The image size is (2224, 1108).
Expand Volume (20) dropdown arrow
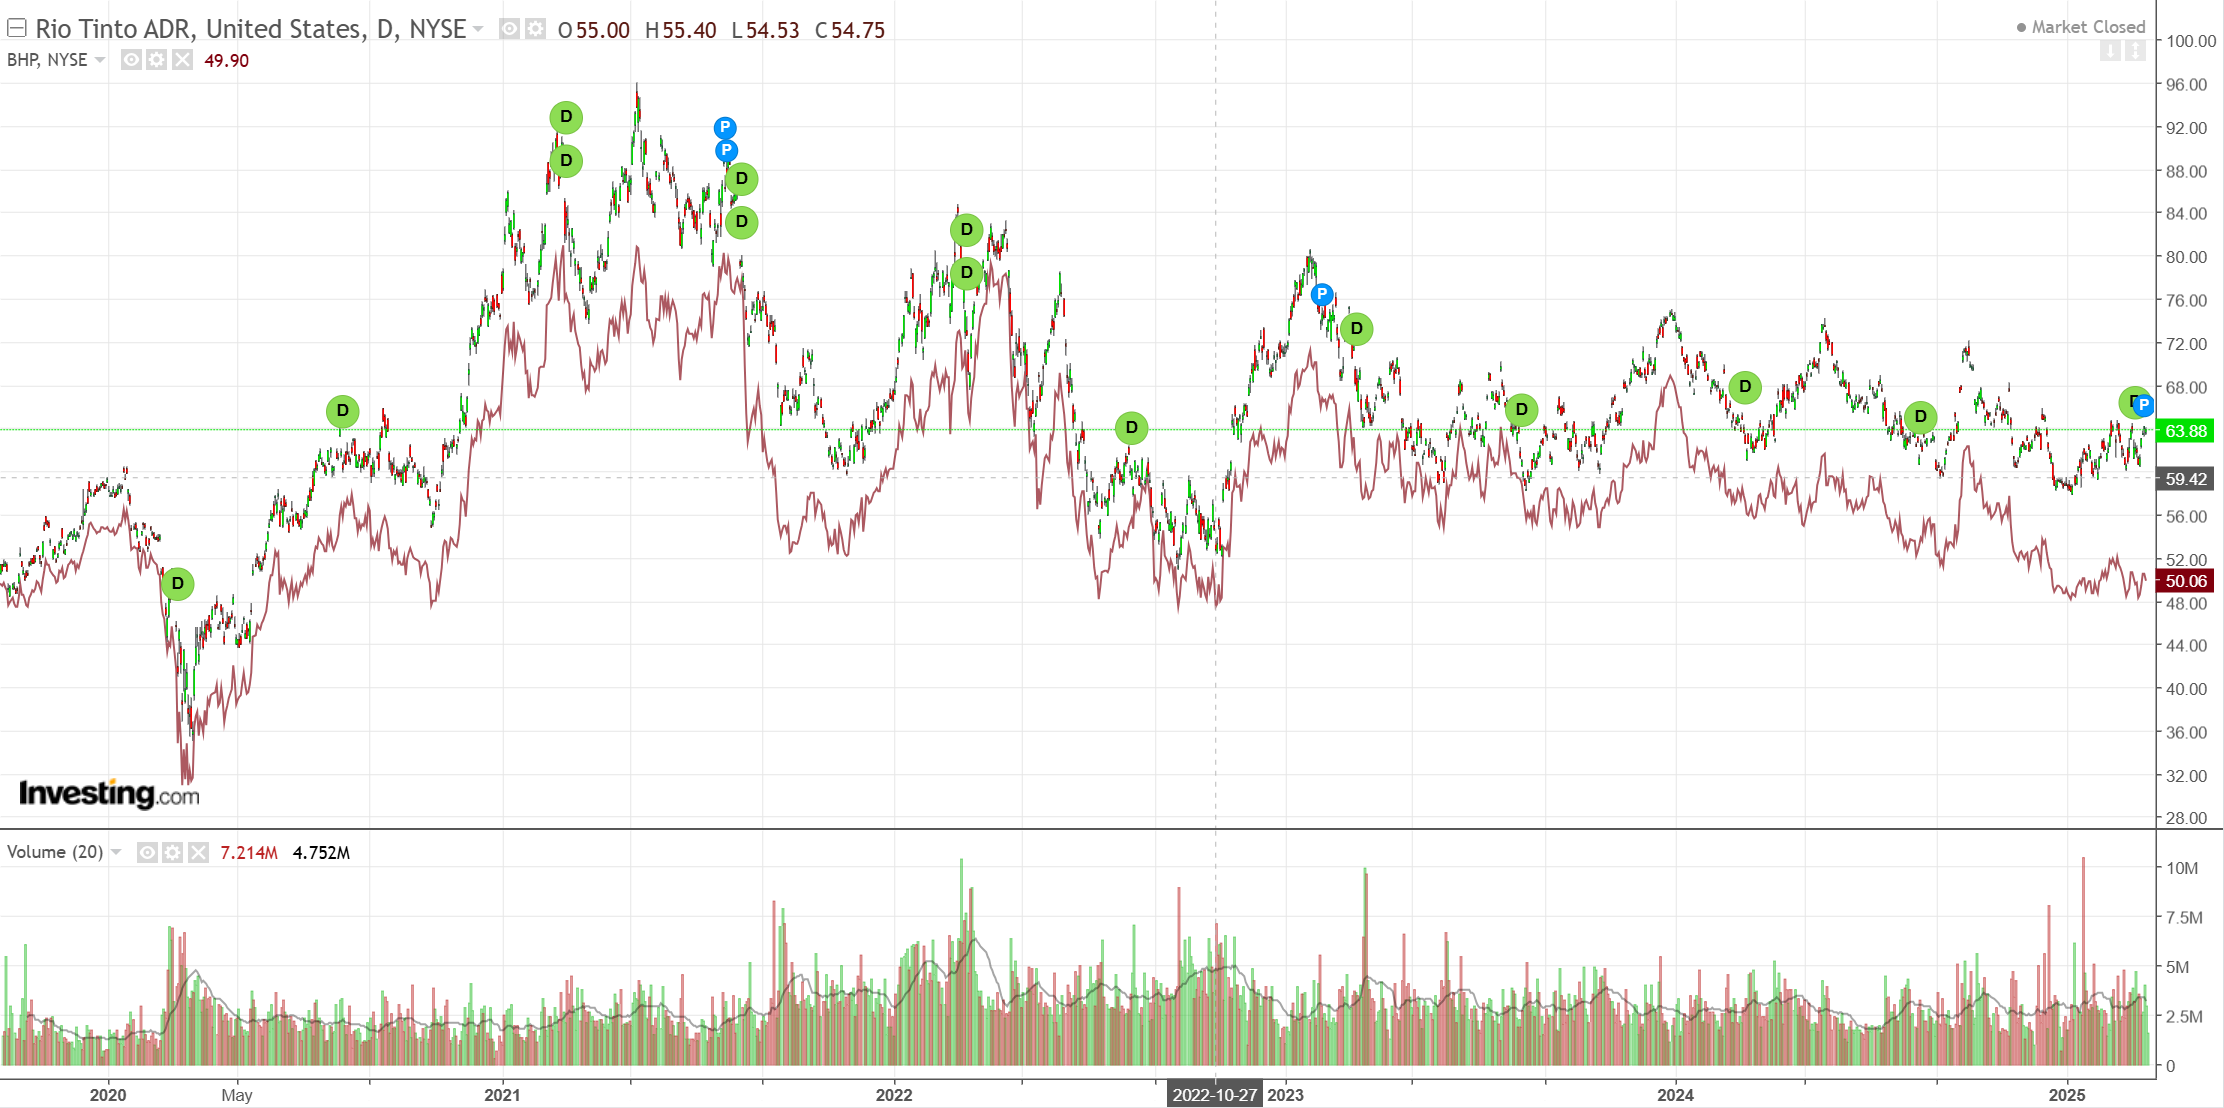point(116,852)
